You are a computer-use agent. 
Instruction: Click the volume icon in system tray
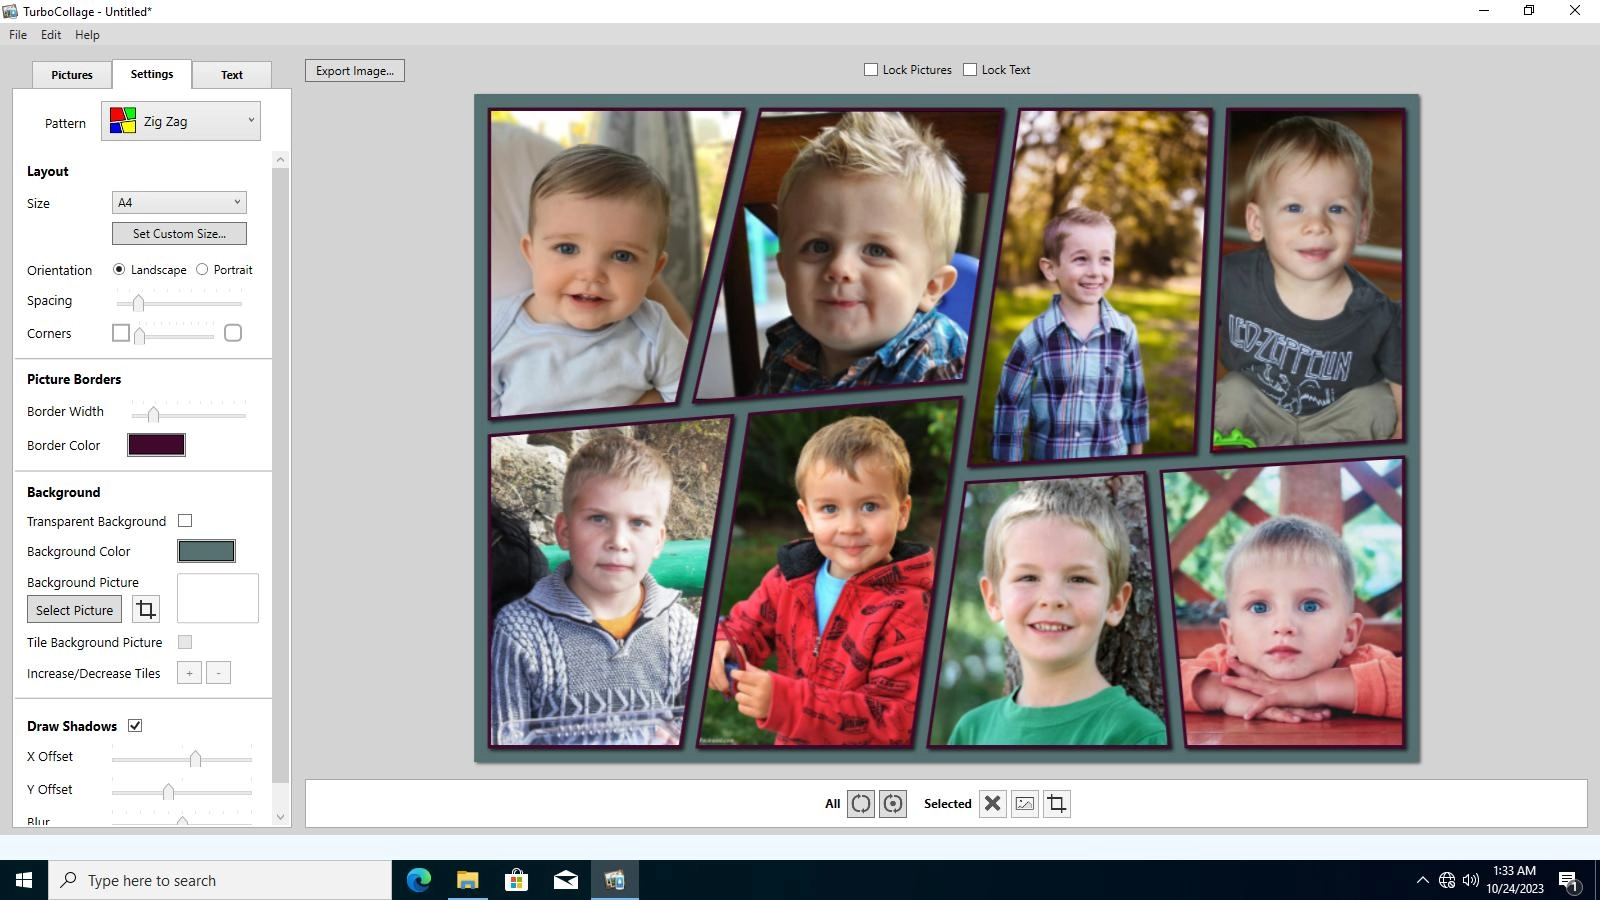1470,880
